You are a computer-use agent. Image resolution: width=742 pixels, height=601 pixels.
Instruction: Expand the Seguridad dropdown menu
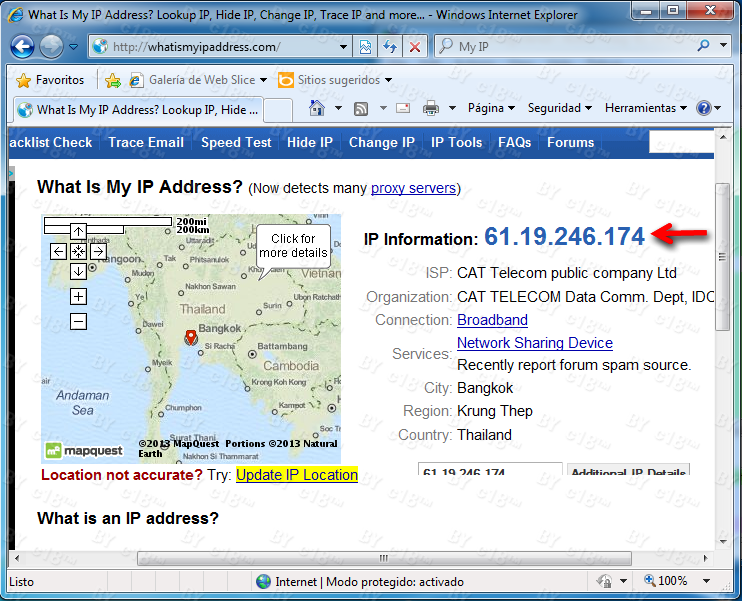pyautogui.click(x=559, y=108)
